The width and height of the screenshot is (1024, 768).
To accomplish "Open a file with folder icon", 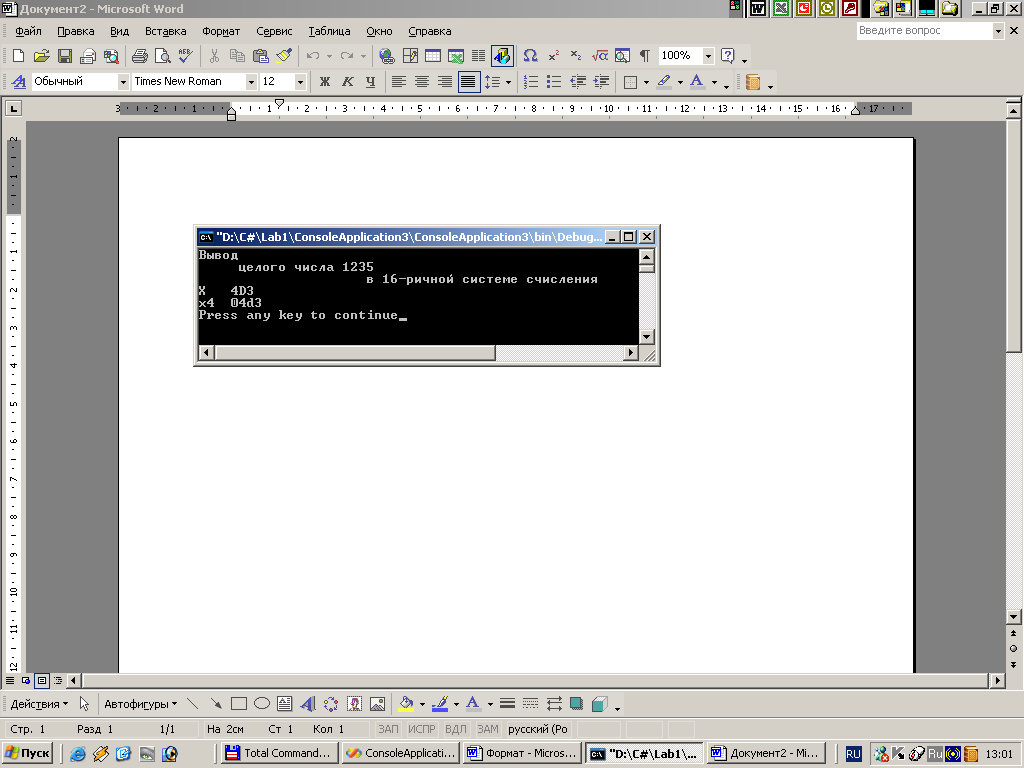I will (41, 56).
